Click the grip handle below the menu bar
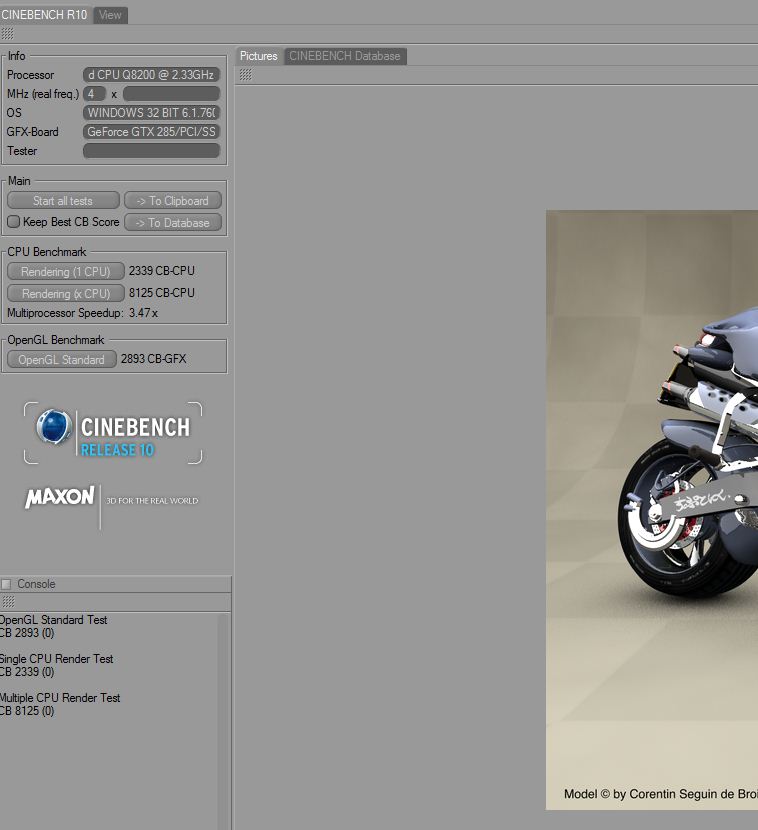The width and height of the screenshot is (758, 830). click(x=7, y=34)
